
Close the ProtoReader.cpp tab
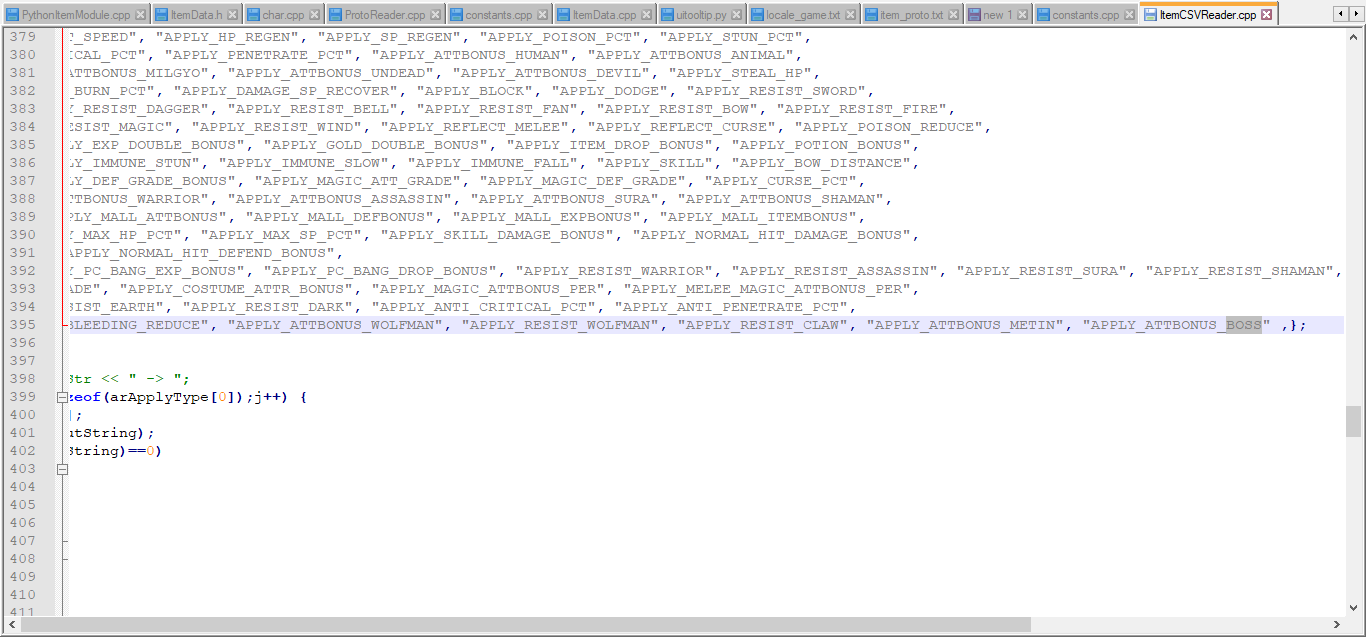(x=435, y=16)
